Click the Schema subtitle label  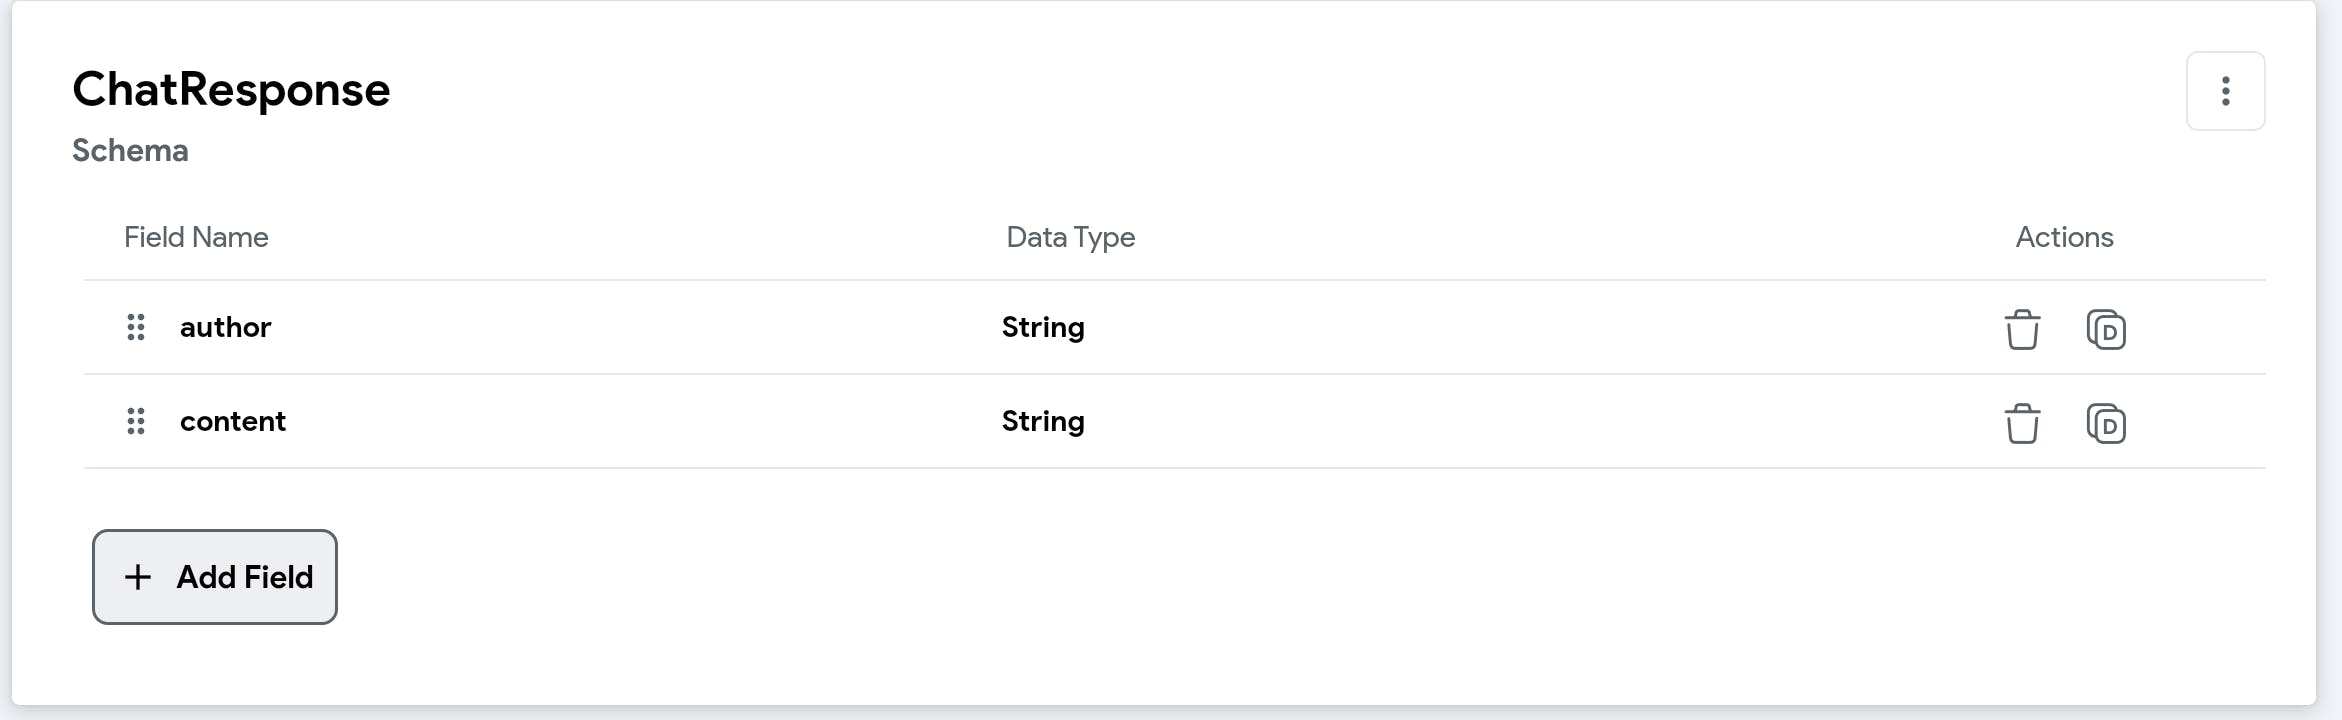coord(130,150)
